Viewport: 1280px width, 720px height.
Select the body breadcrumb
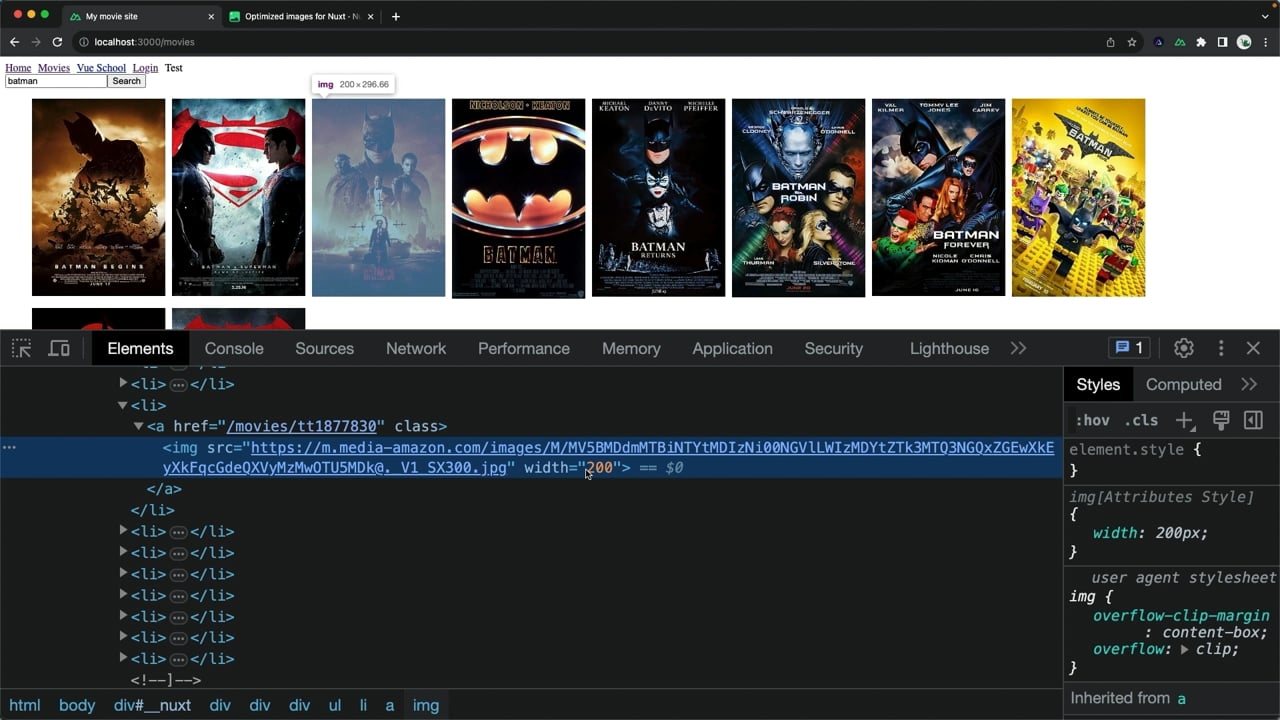click(x=76, y=705)
